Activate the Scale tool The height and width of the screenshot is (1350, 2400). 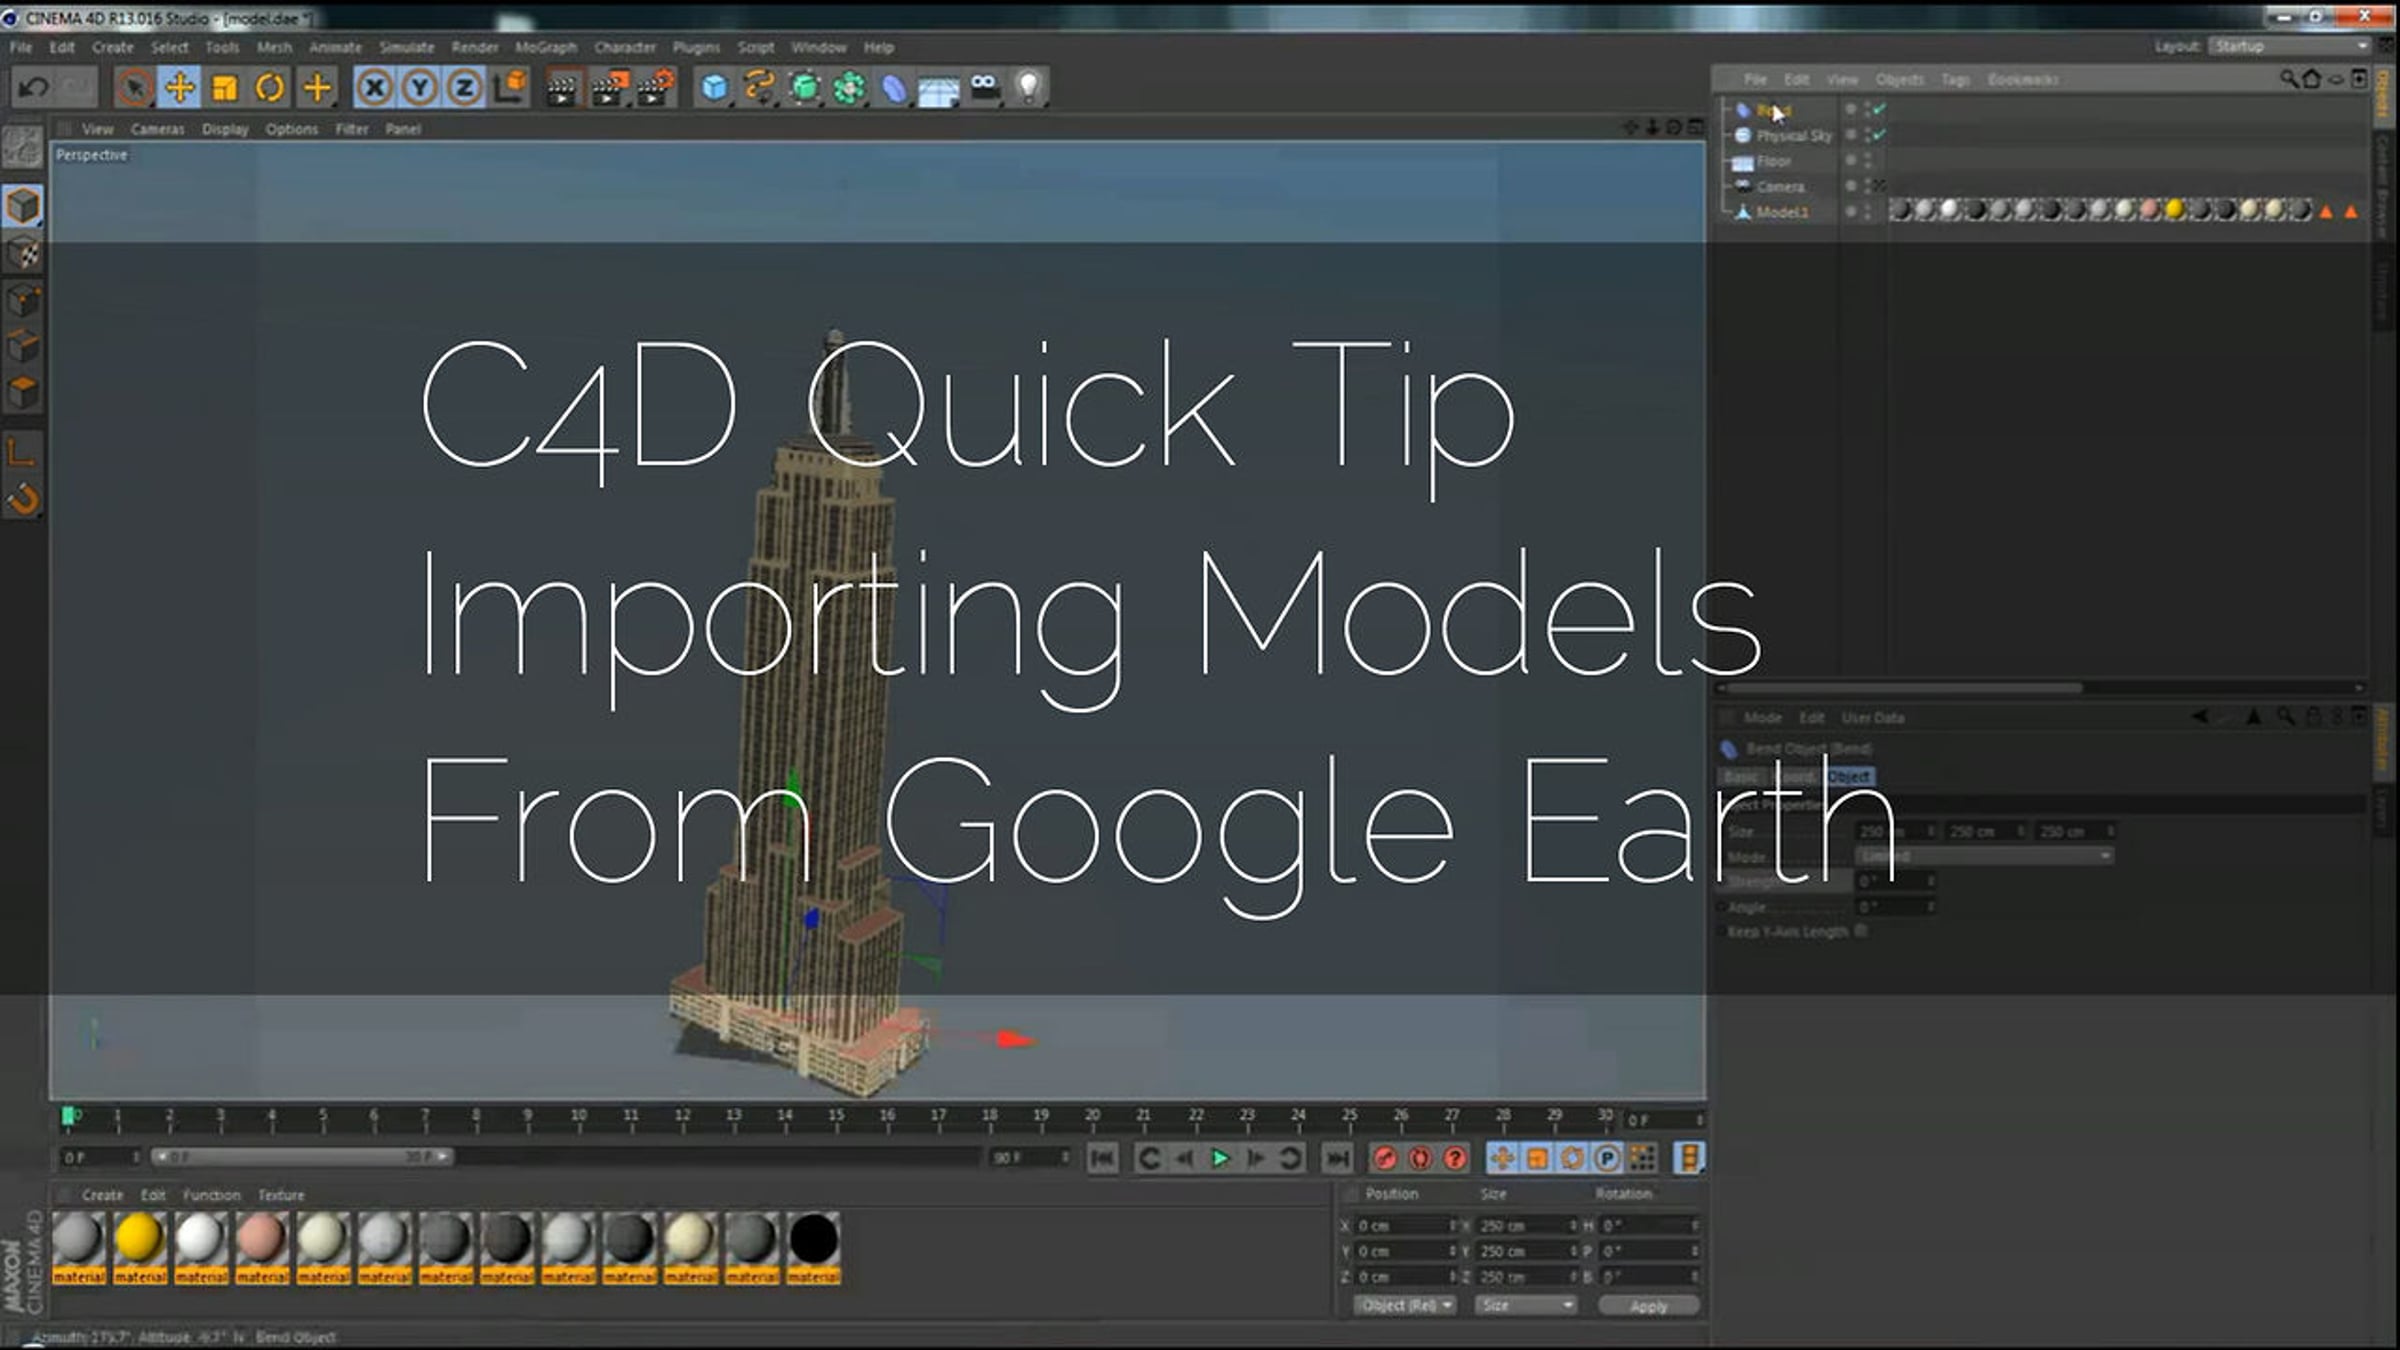coord(225,88)
